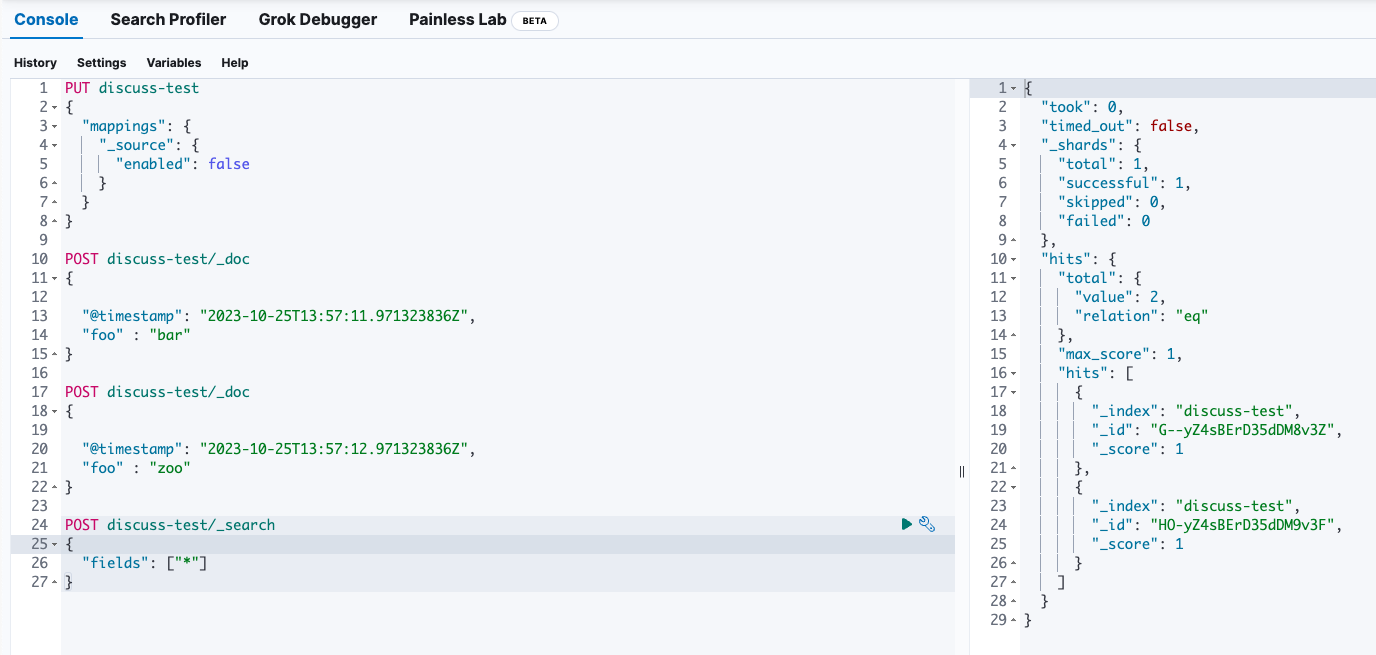Collapse the _shards object in the response
The width and height of the screenshot is (1376, 655).
pos(1013,144)
